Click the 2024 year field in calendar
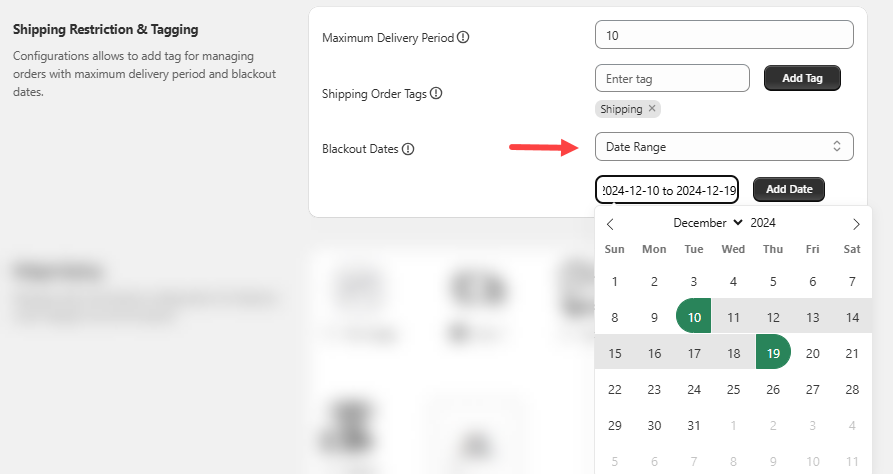Screen dimensions: 893x474 [763, 223]
